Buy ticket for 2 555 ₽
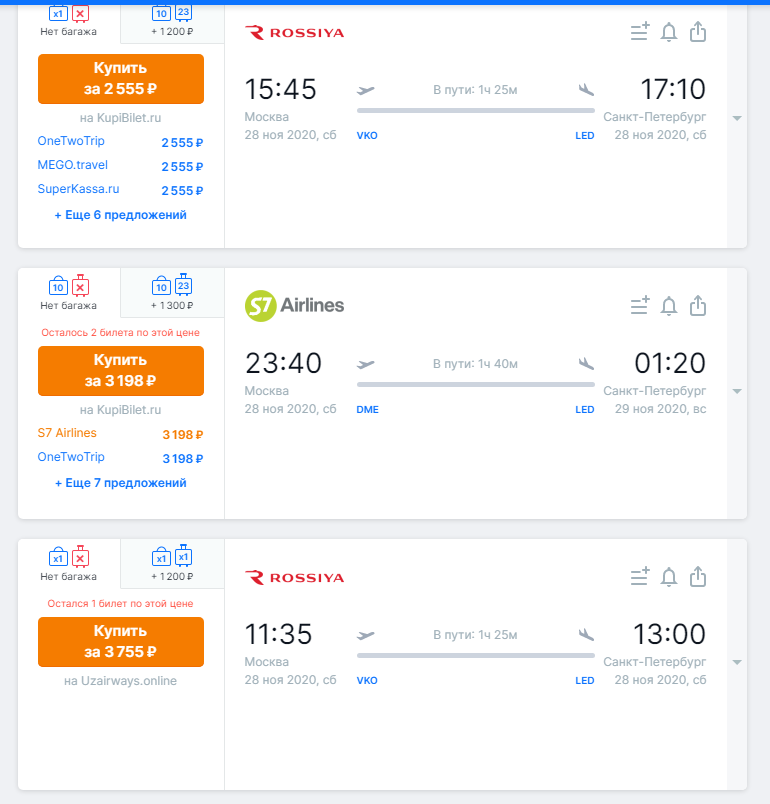 (121, 79)
